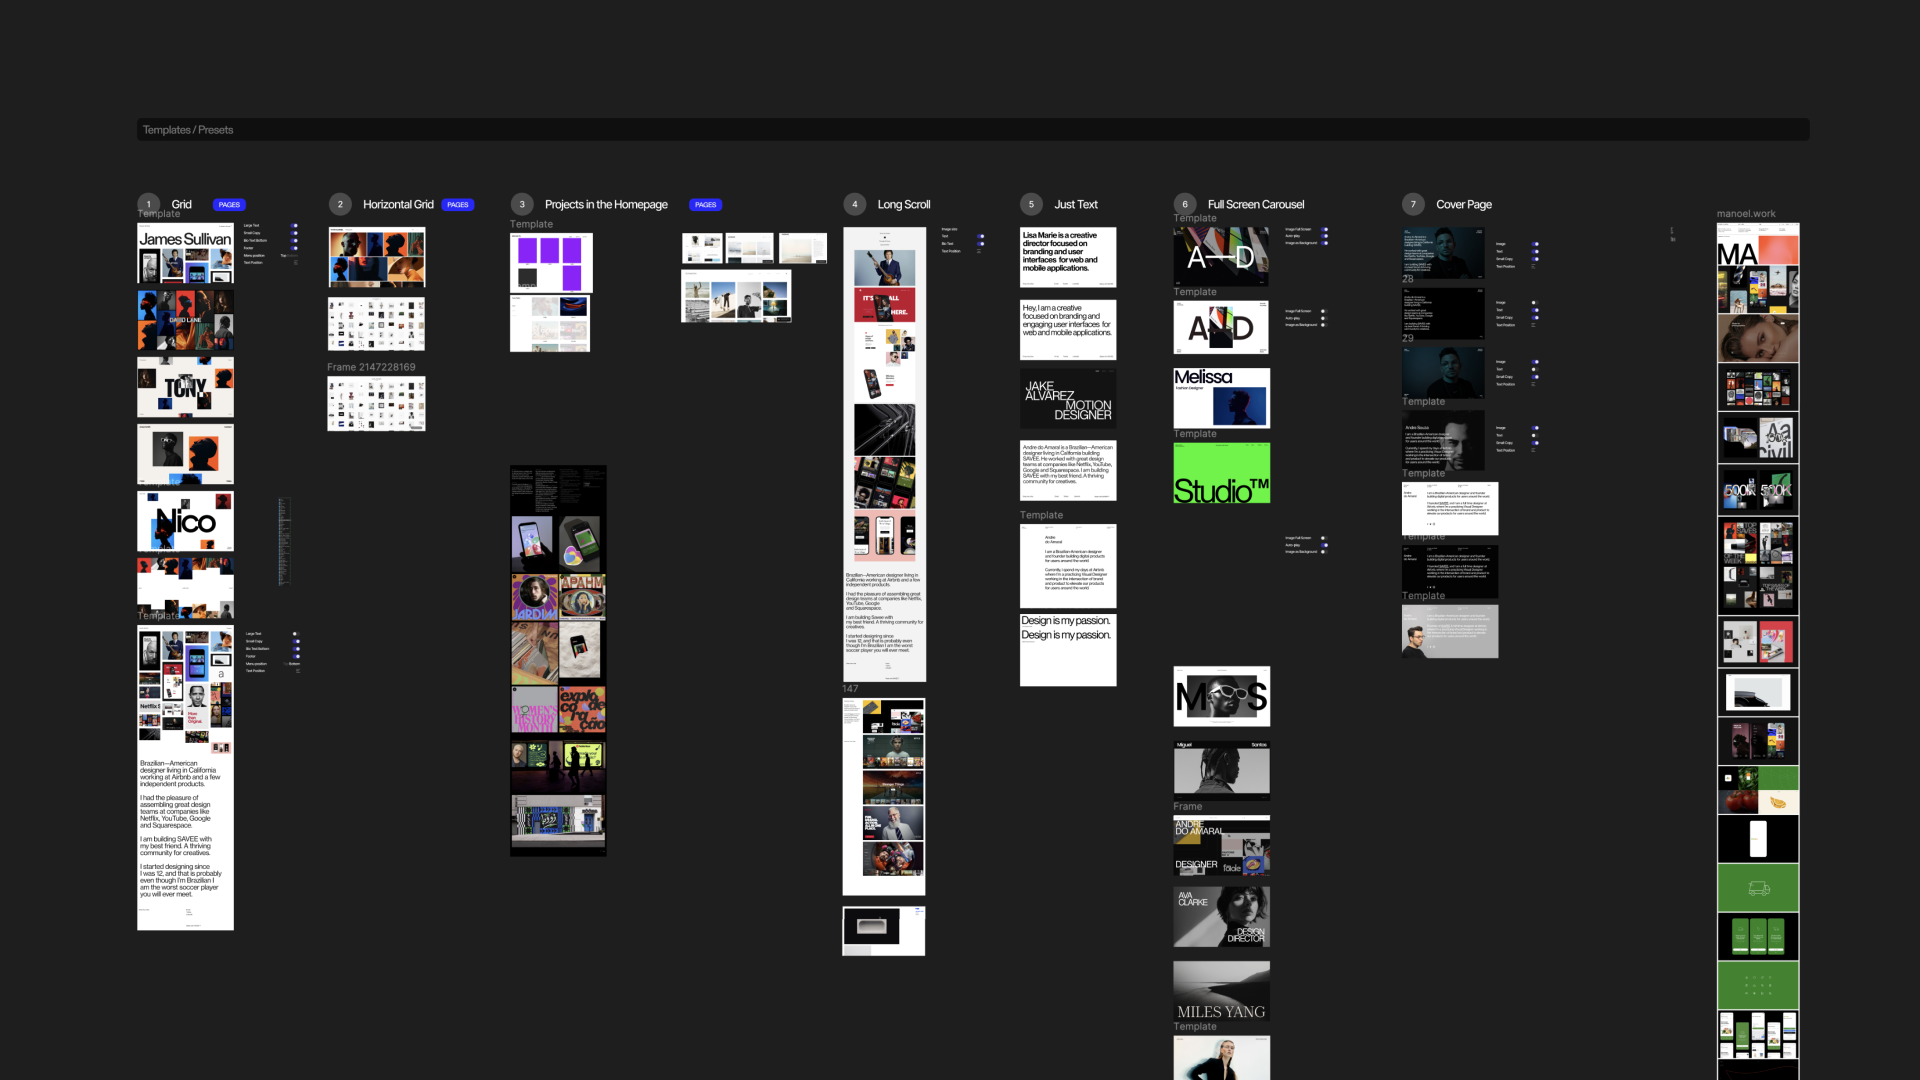Click the number 3 circle badge
This screenshot has height=1080, width=1920.
[x=522, y=204]
